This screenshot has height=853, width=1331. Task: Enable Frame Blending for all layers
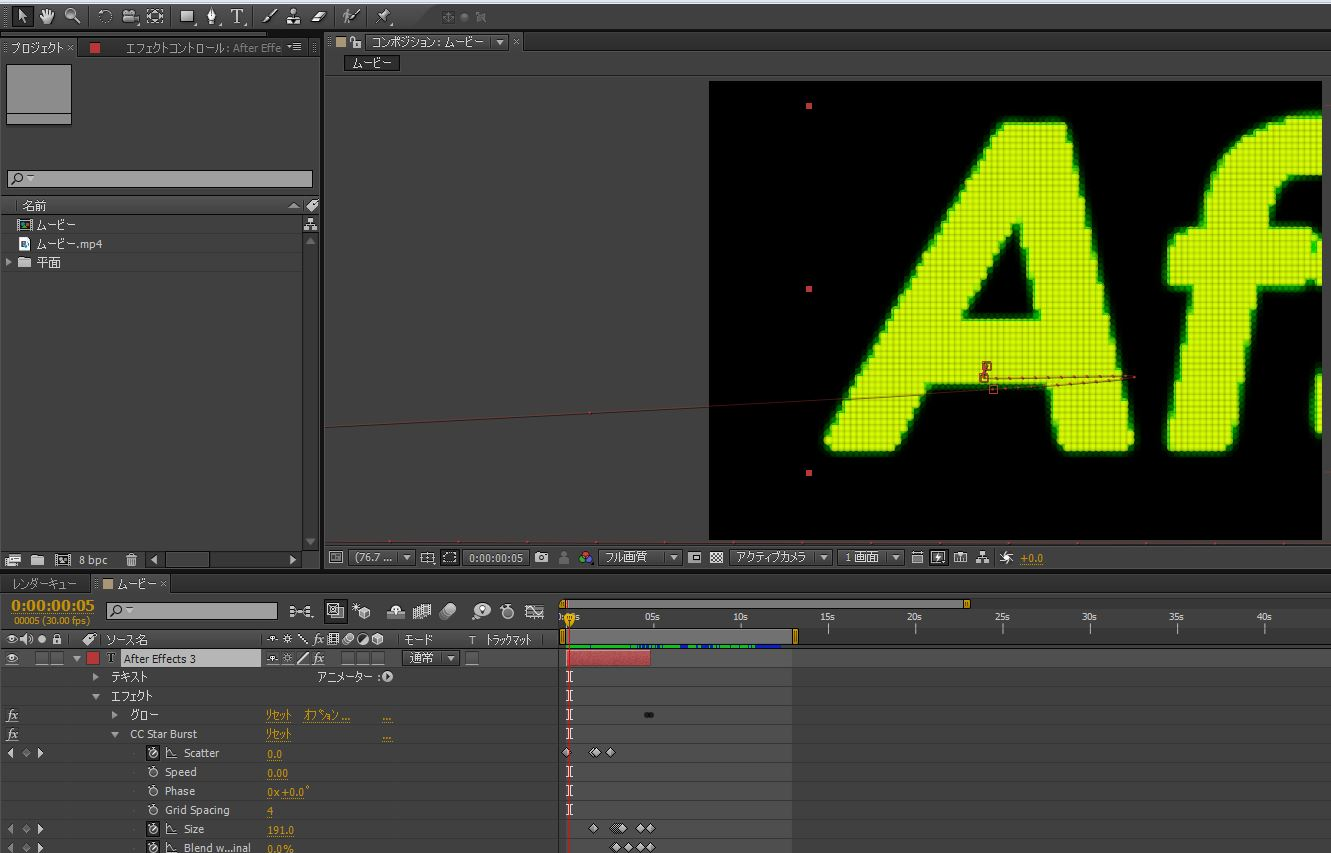click(421, 610)
